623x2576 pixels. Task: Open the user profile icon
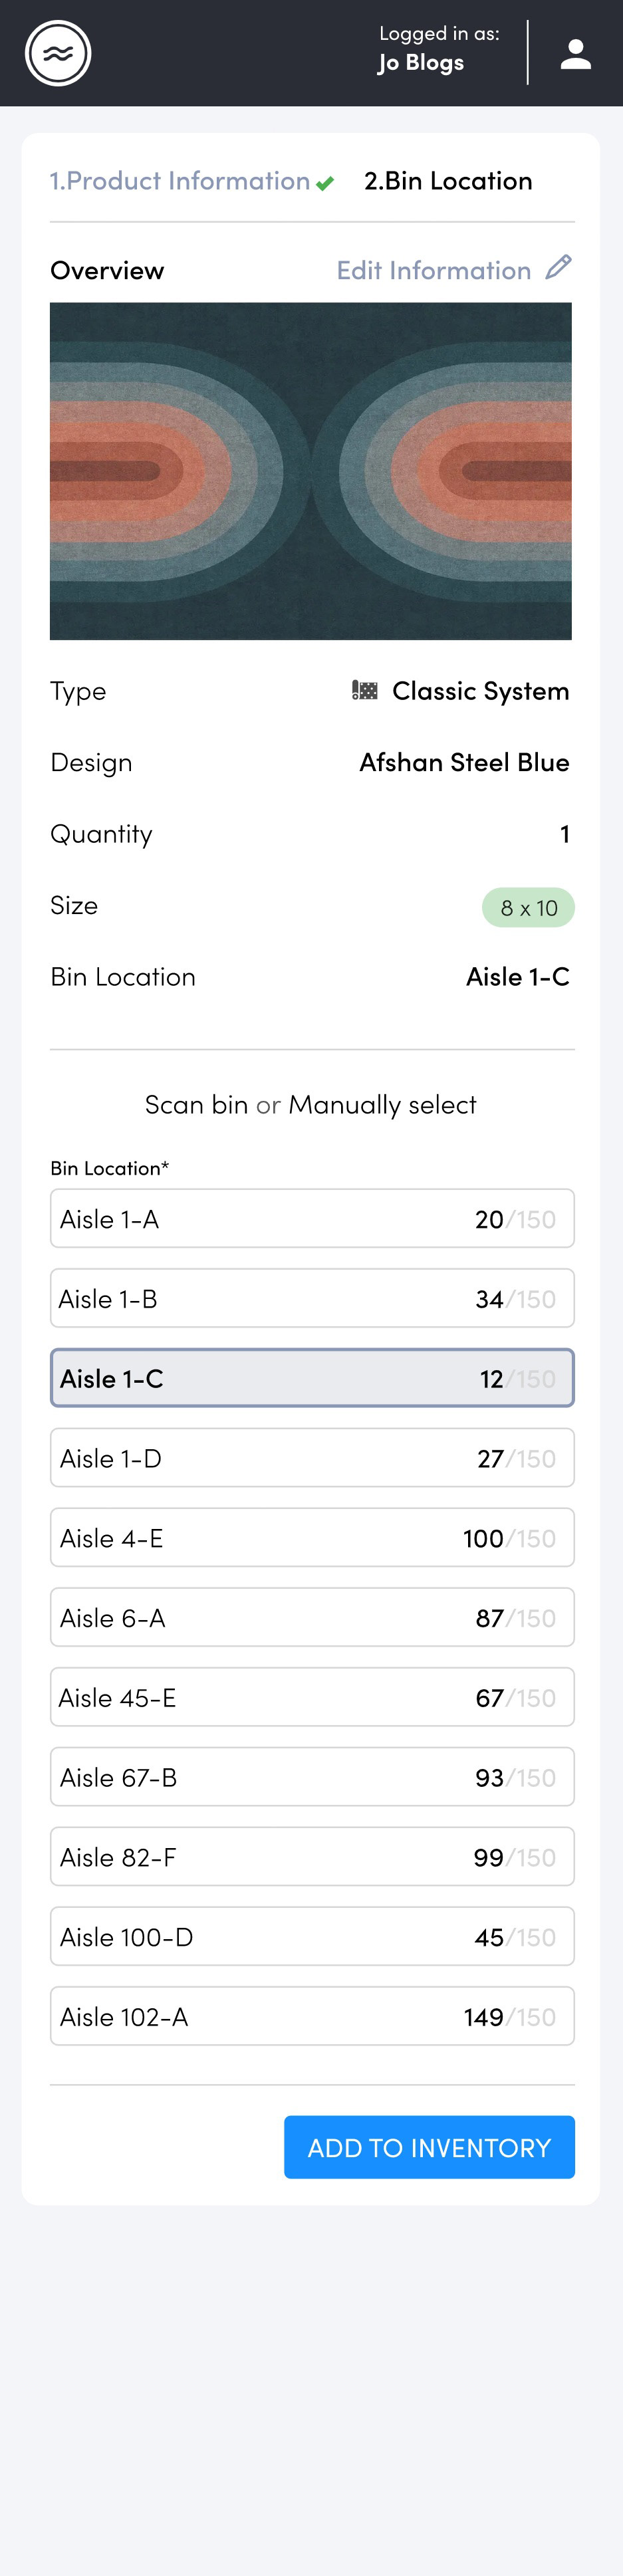coord(575,54)
